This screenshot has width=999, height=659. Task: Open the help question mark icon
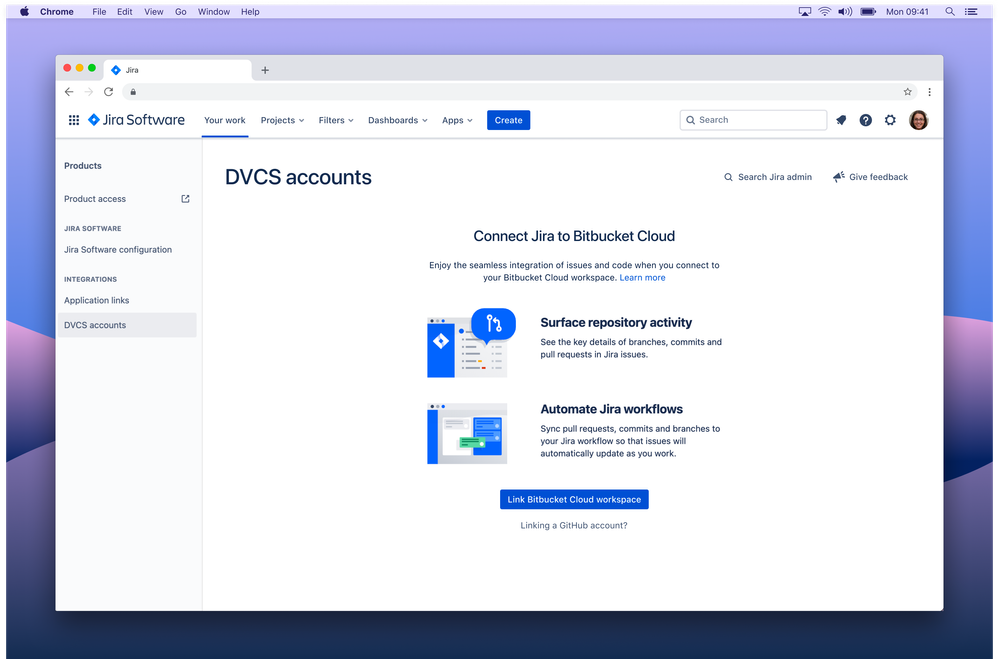click(865, 120)
